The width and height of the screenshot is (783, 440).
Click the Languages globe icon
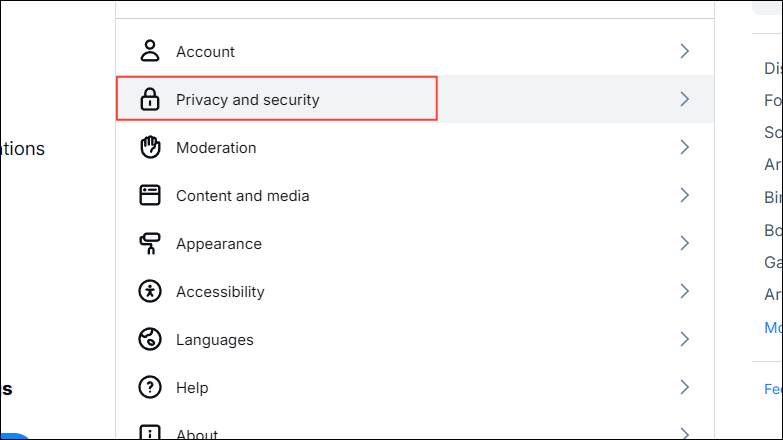[x=150, y=340]
